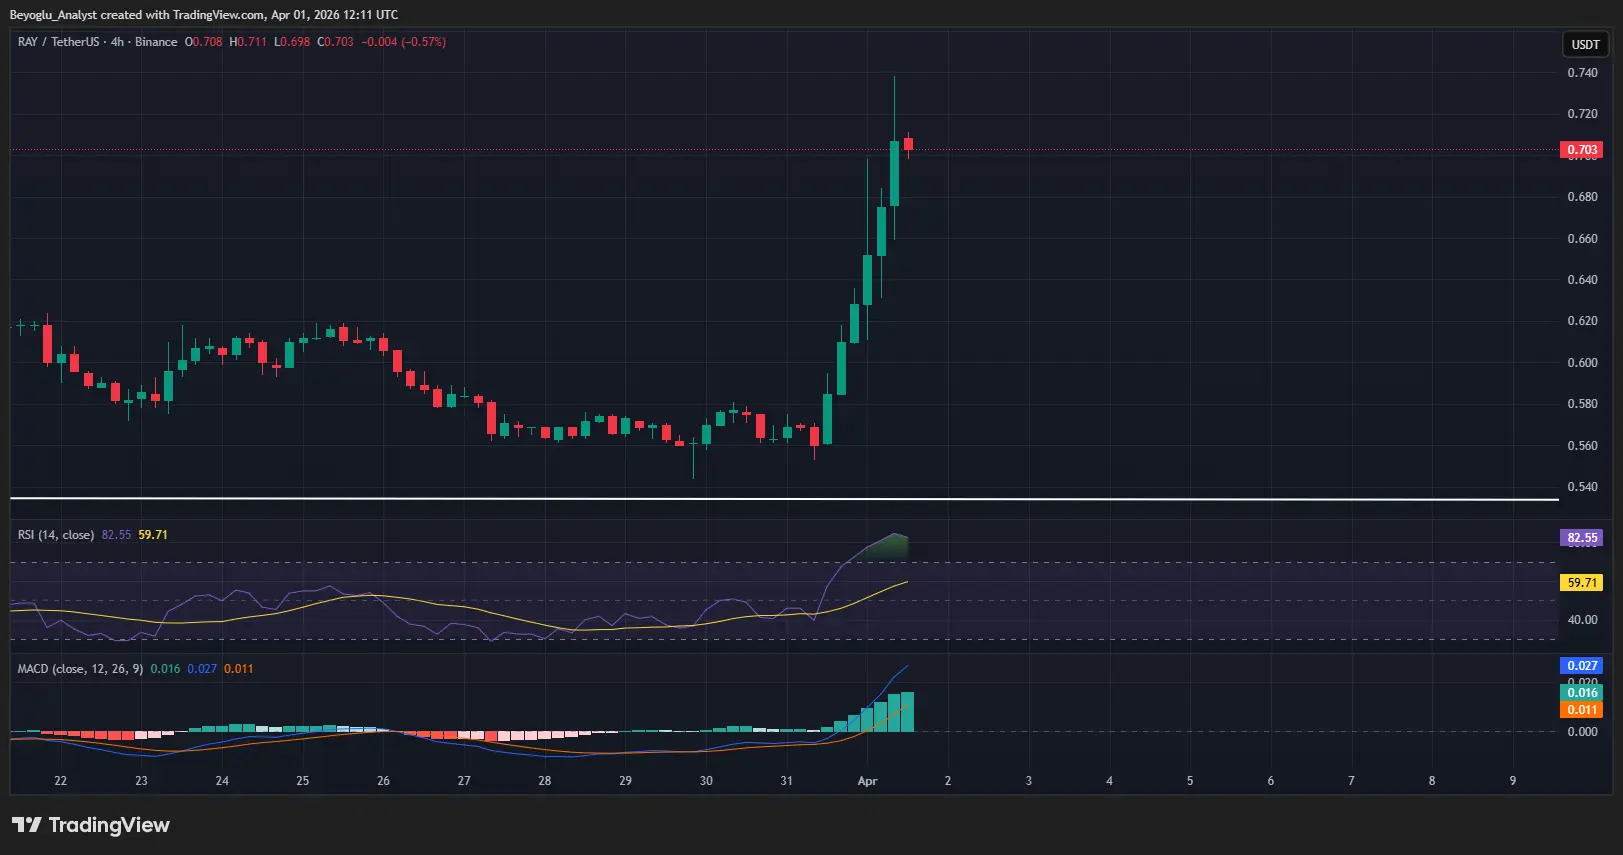Click the blue 0.027 value in MACD legend
The image size is (1623, 855).
coord(202,669)
